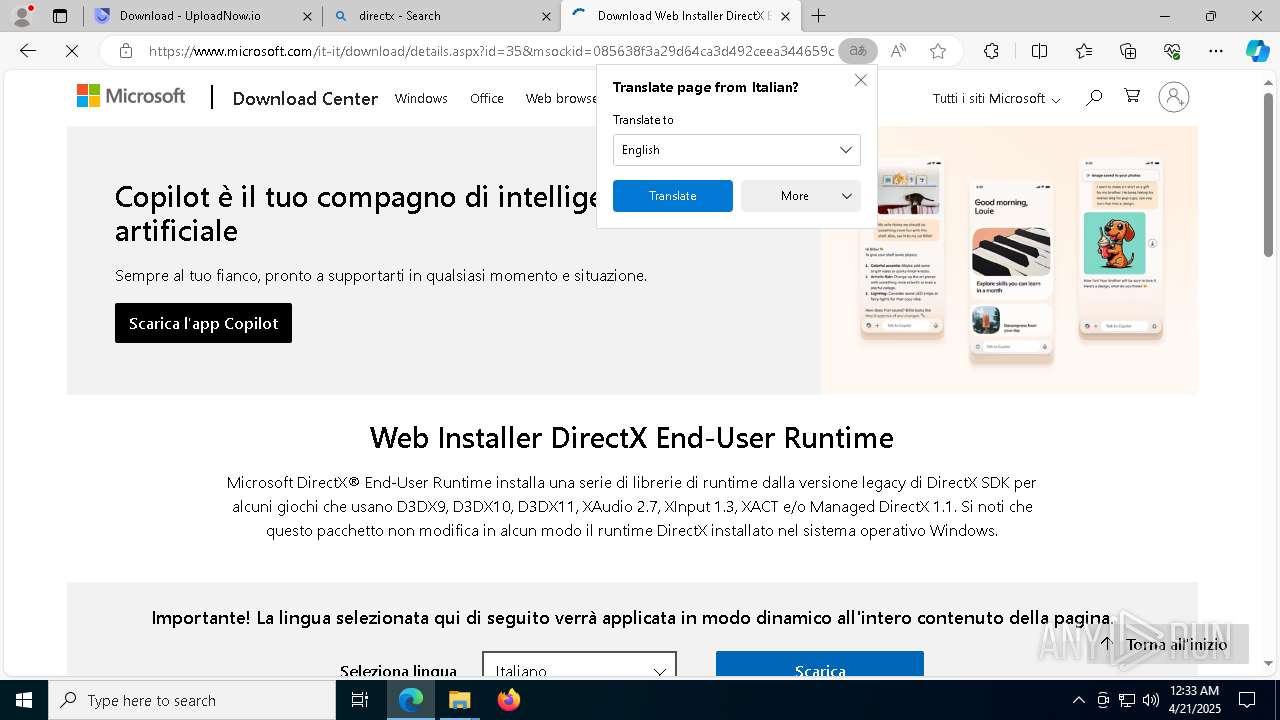Sign in with account icon

[x=1174, y=97]
